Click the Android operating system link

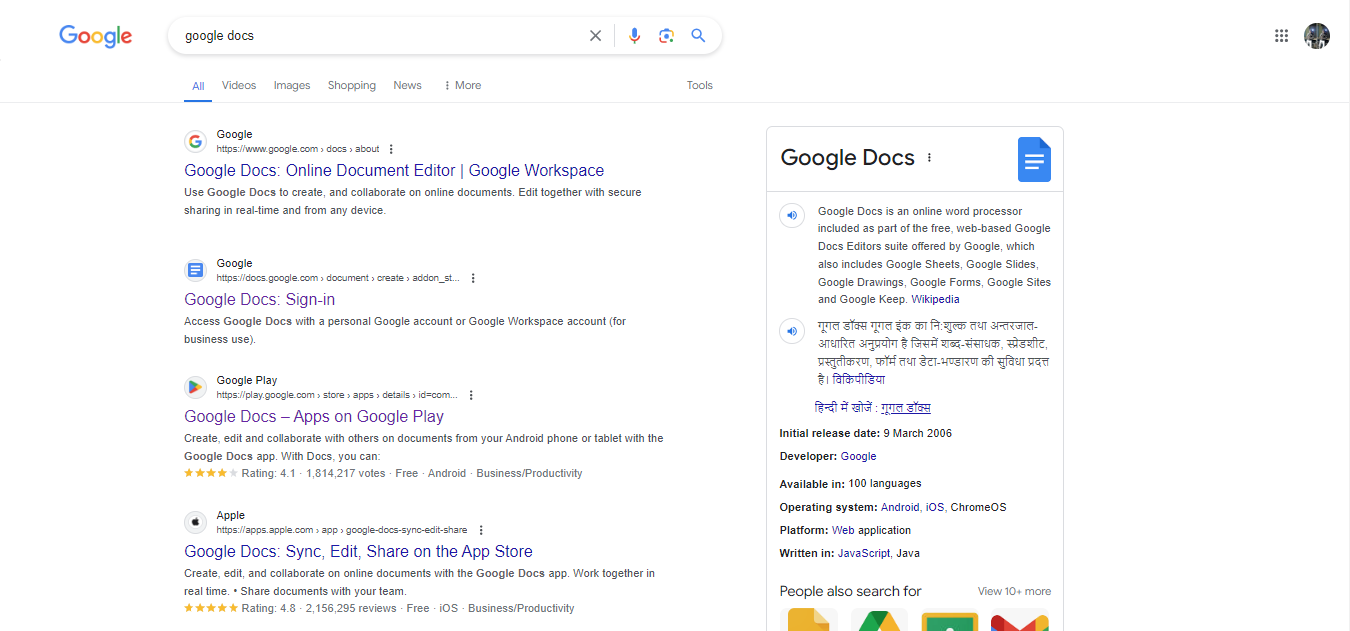899,507
